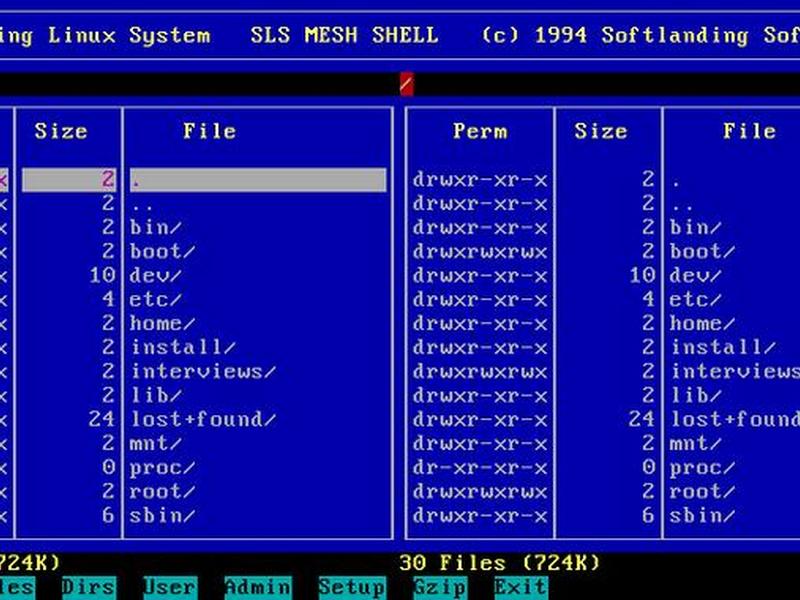Open the User menu
The height and width of the screenshot is (600, 800).
coord(170,587)
